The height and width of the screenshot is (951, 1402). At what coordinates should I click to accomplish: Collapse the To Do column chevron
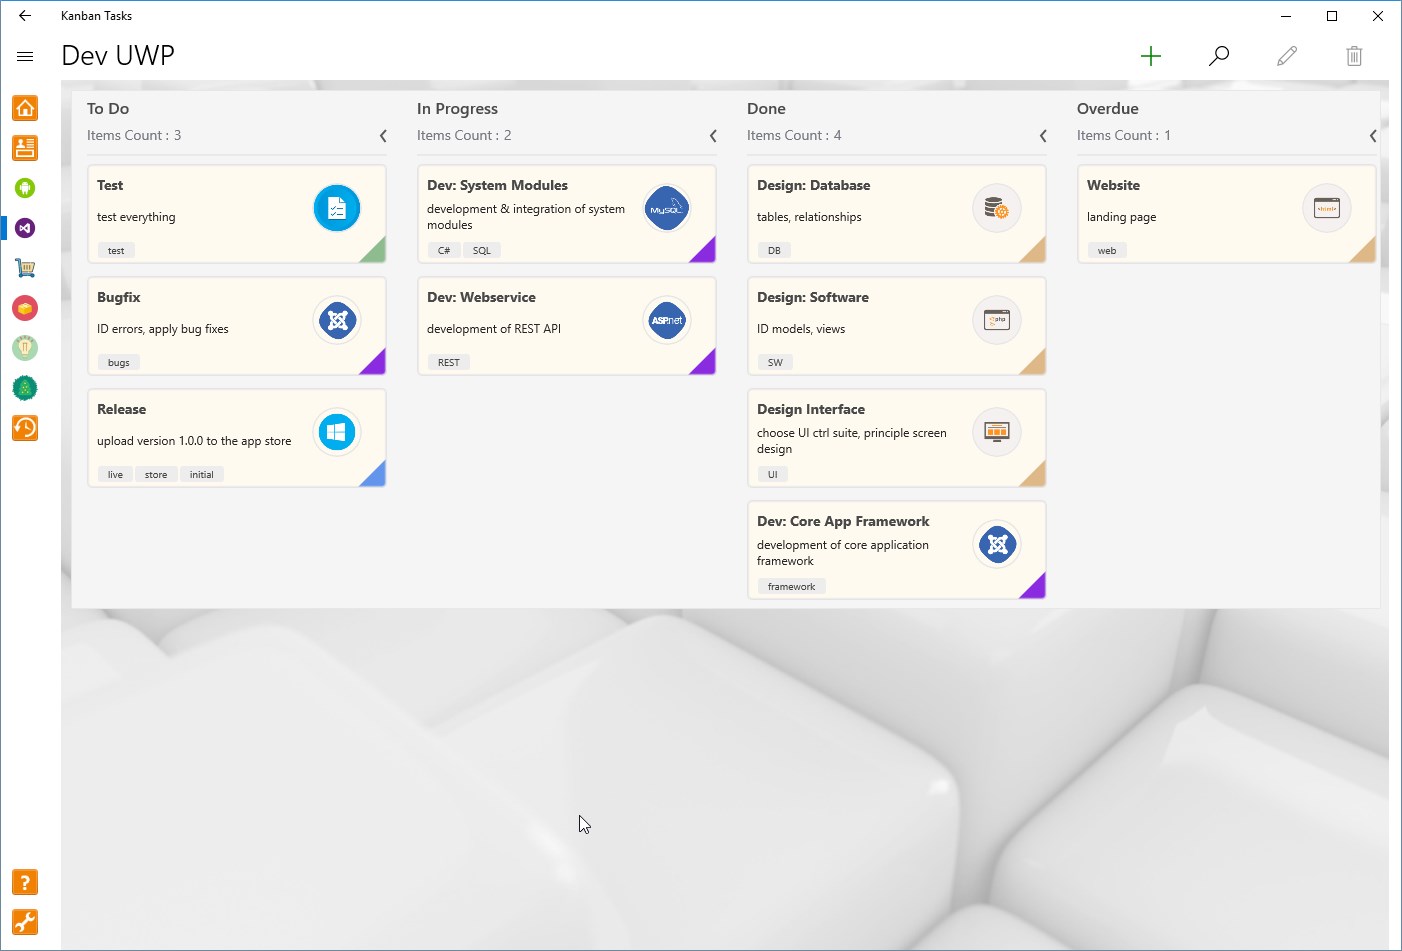(383, 136)
